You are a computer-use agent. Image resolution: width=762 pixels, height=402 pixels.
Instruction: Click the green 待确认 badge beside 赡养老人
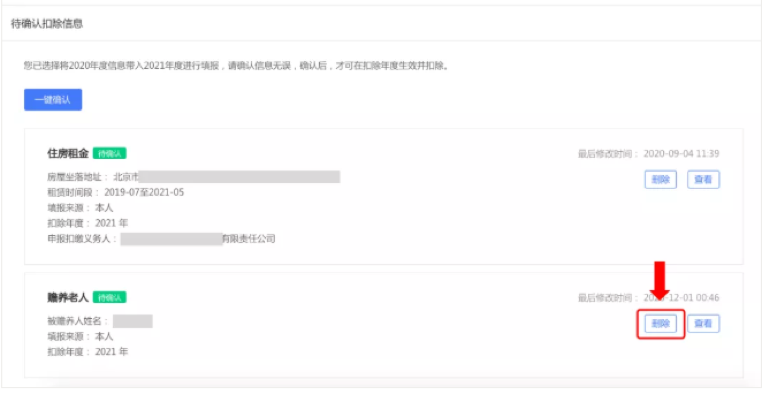pos(110,297)
